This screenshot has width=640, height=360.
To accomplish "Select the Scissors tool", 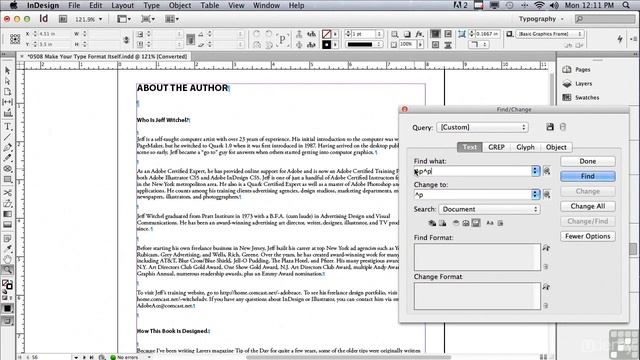I will (7, 192).
